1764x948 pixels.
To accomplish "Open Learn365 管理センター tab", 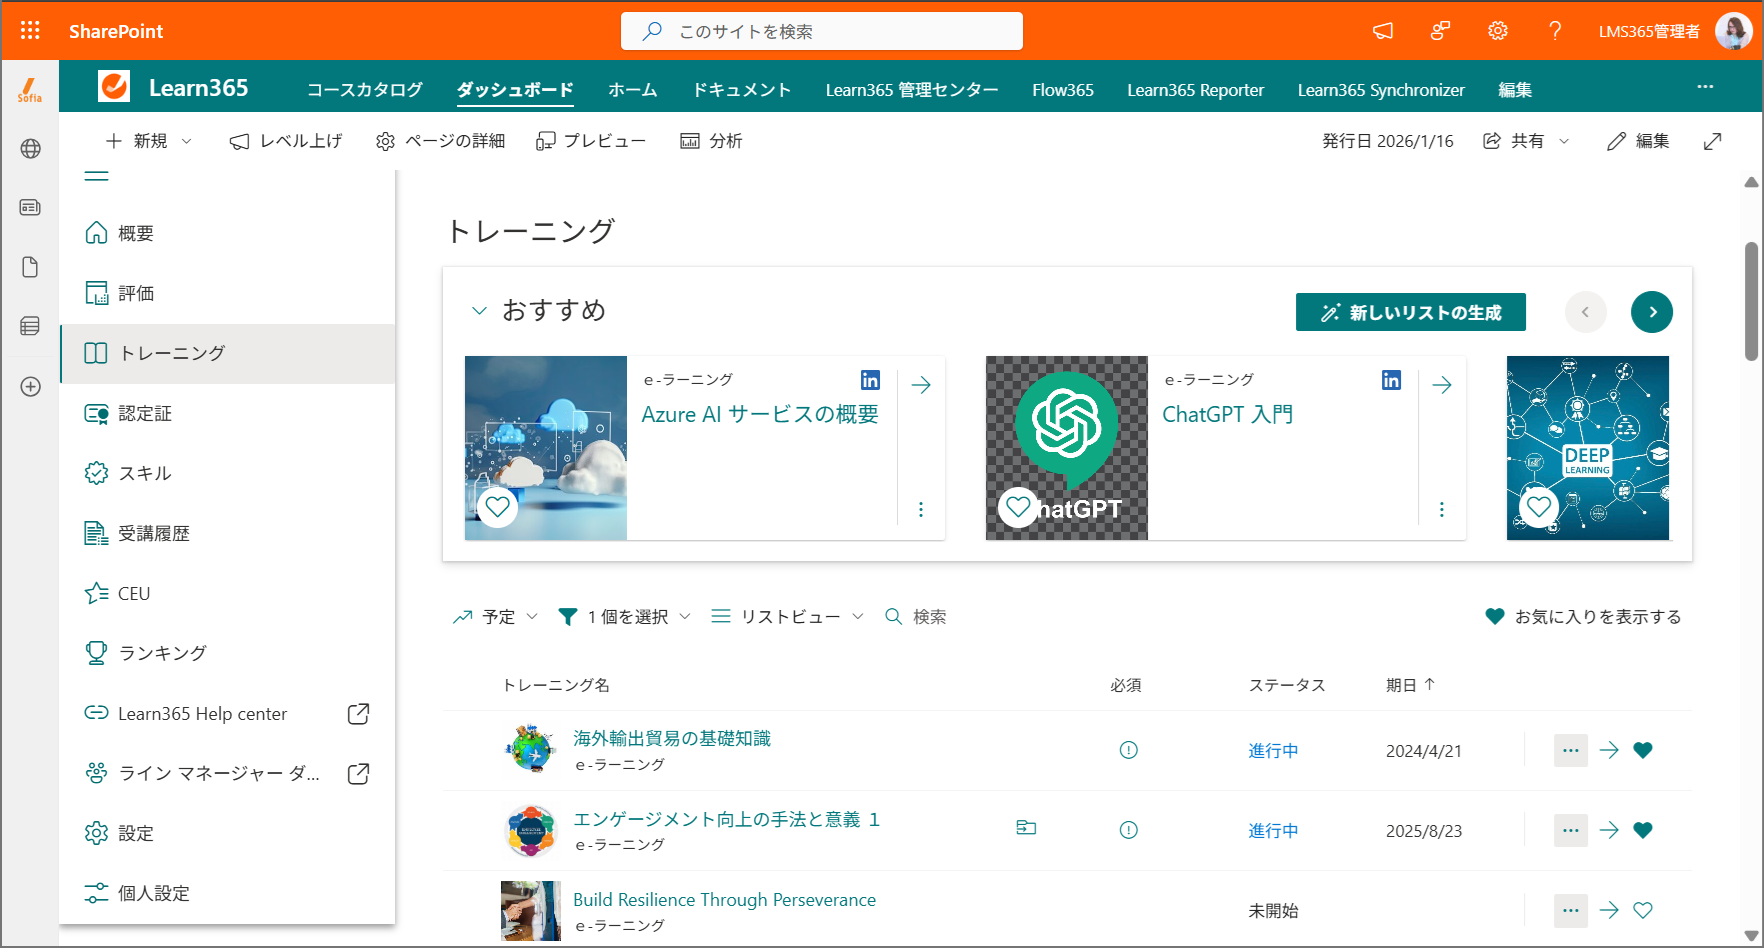I will point(912,90).
